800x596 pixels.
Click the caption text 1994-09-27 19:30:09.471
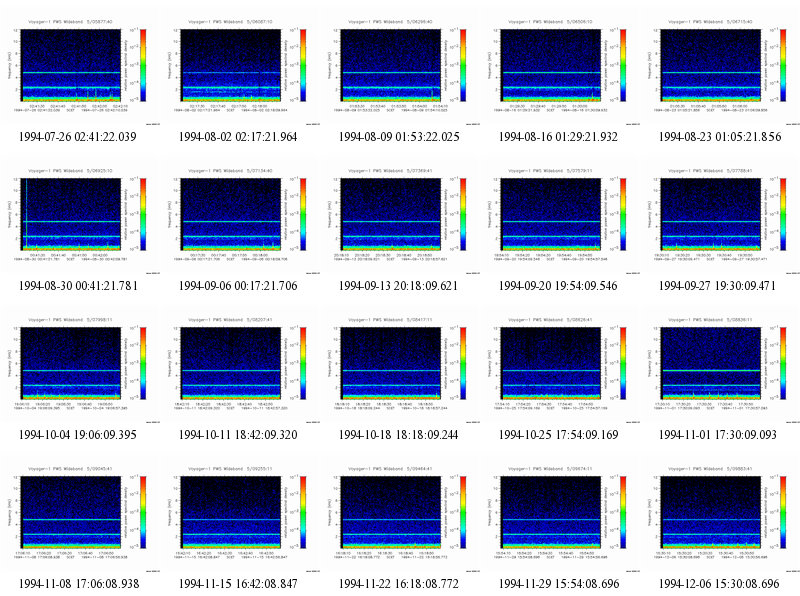pyautogui.click(x=717, y=286)
